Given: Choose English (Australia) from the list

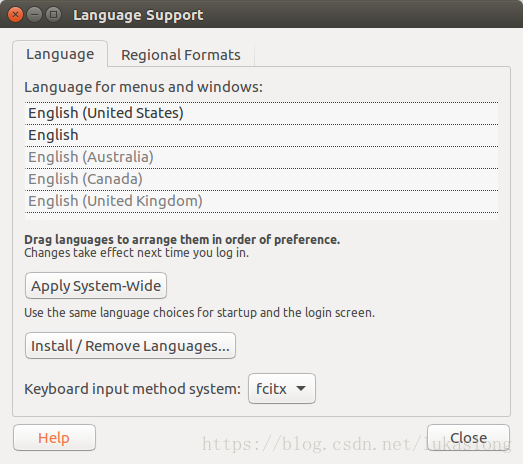Looking at the screenshot, I should coord(262,157).
